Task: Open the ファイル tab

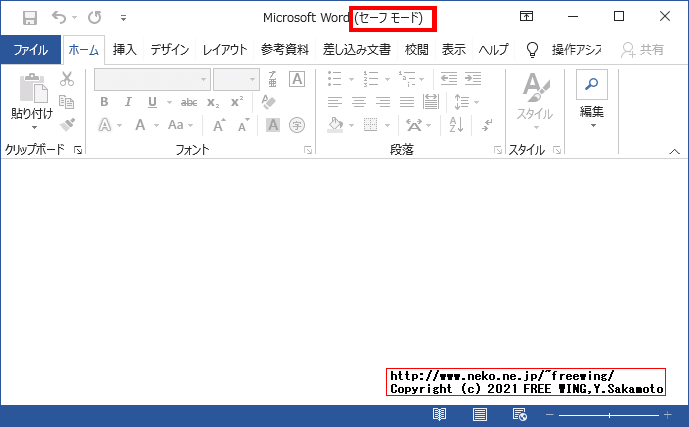Action: [30, 50]
